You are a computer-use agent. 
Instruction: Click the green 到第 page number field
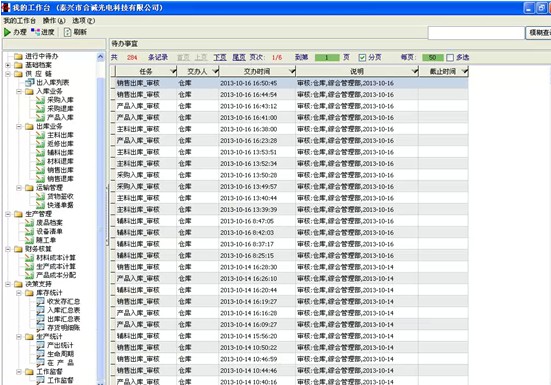(x=327, y=58)
